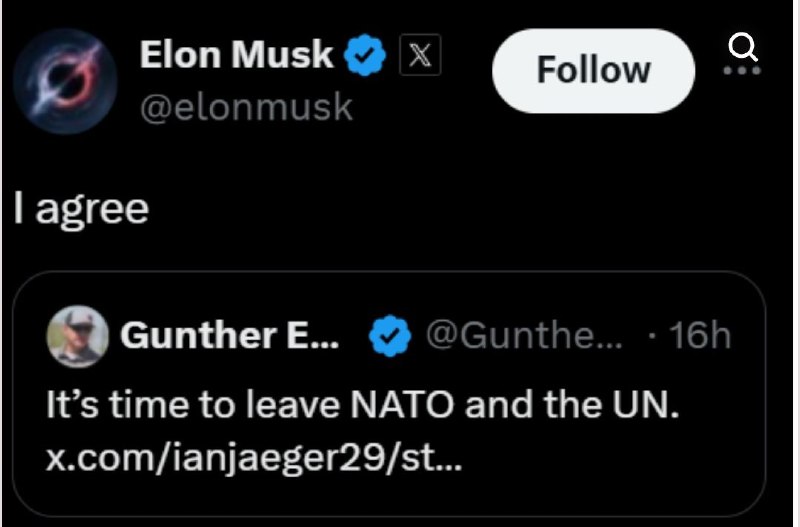Click blank space right of 'I agree'

(450, 208)
